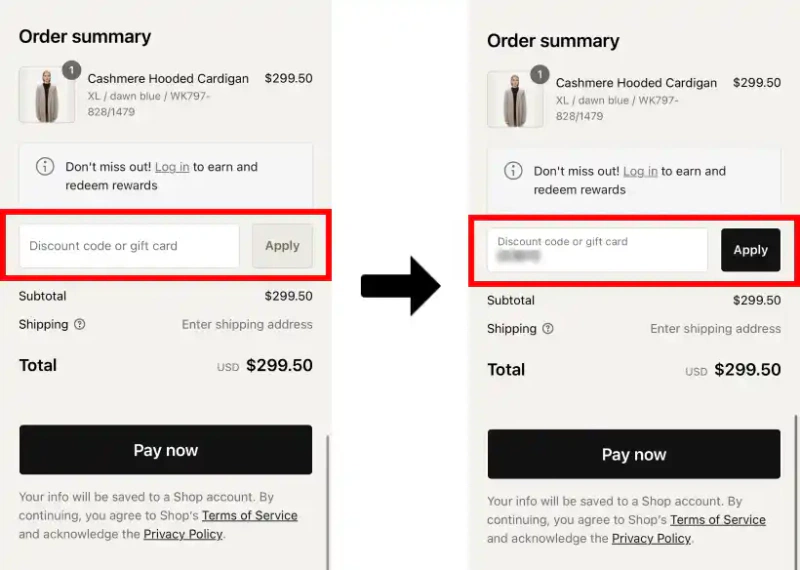Follow the Log in link in right panel
Screen dimensions: 800x570
640,171
